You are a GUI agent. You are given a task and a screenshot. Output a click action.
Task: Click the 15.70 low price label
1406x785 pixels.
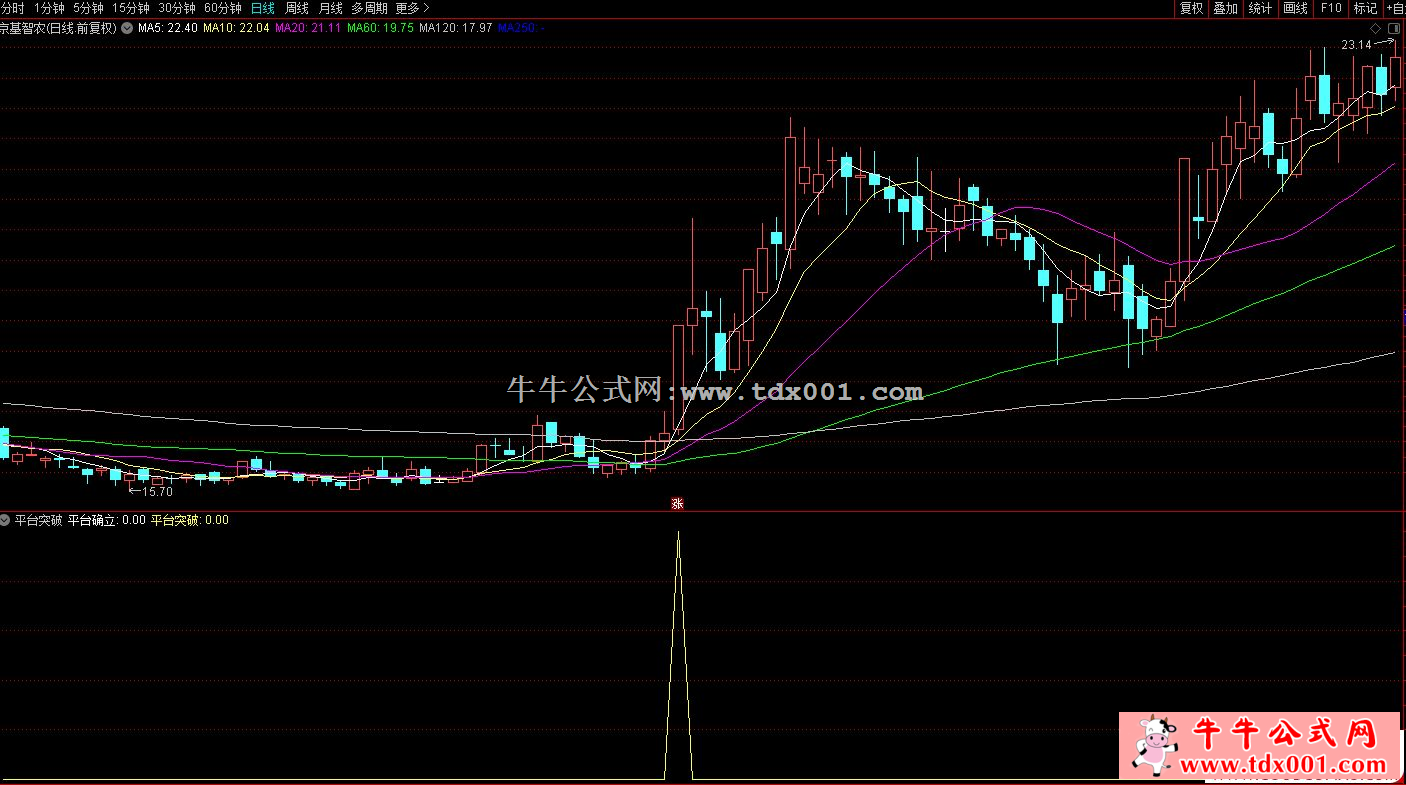coord(158,491)
